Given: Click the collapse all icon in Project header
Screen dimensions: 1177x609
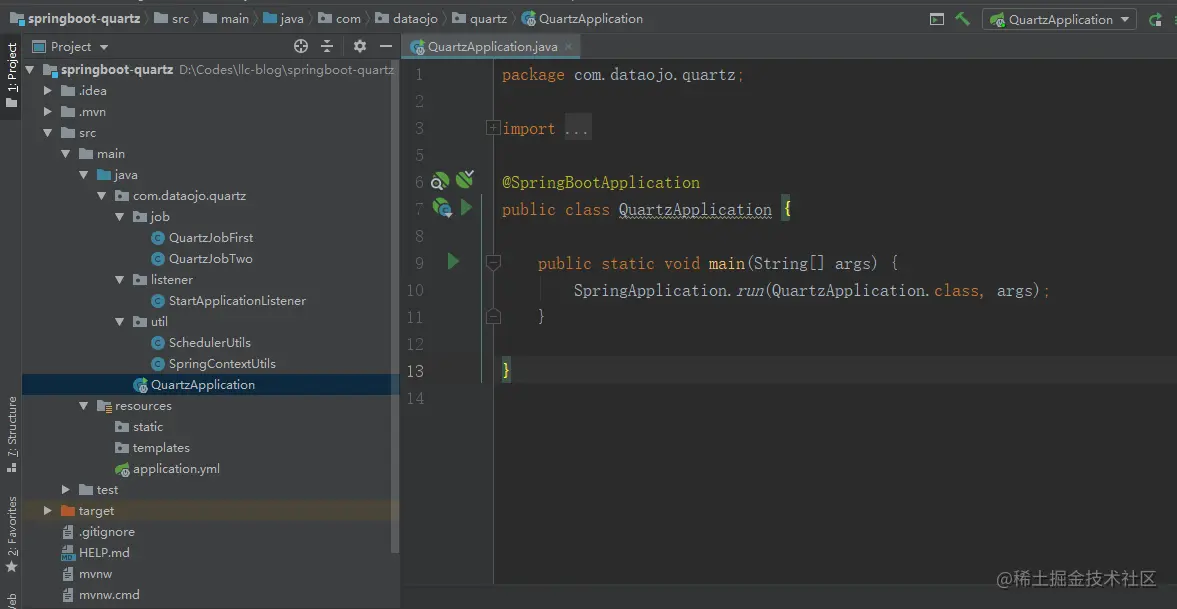Looking at the screenshot, I should tap(327, 47).
